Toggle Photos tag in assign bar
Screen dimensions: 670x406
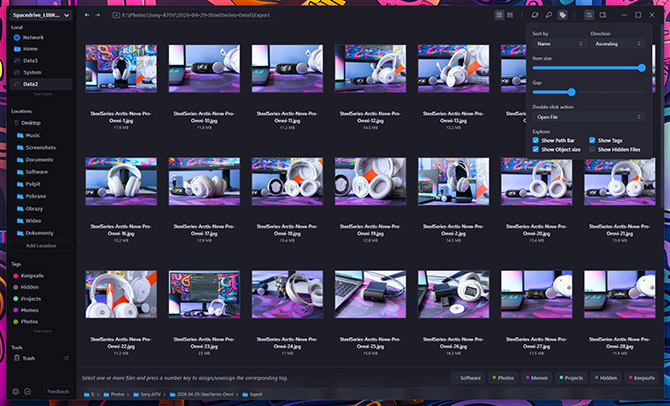pos(503,378)
